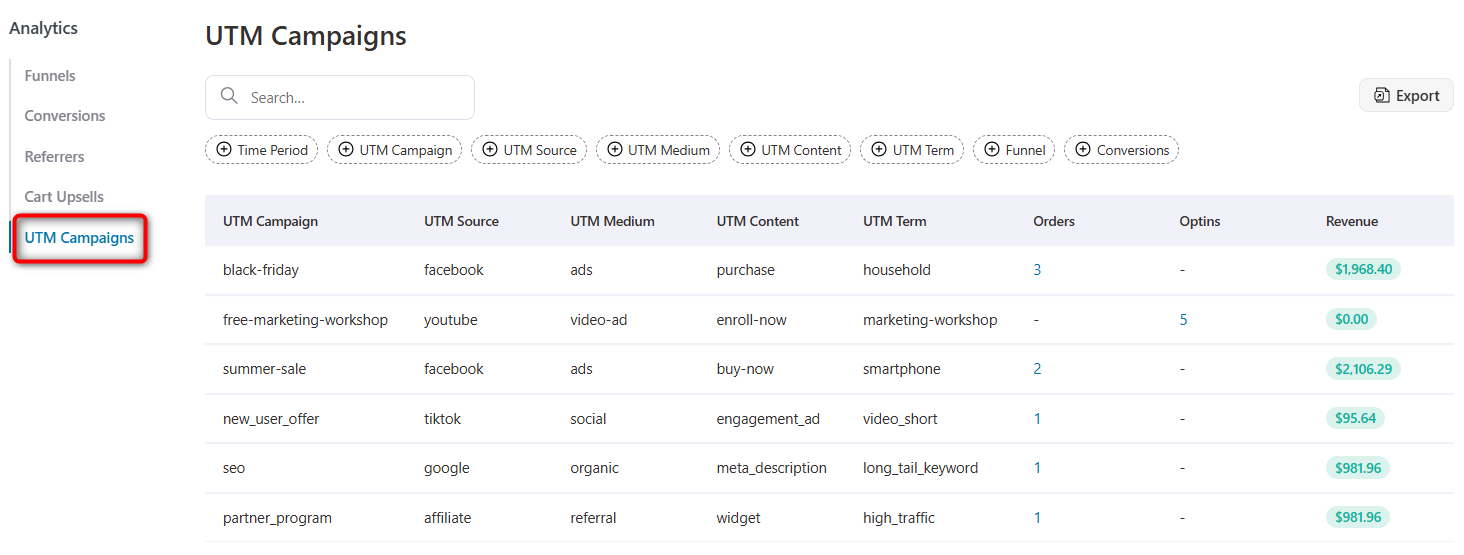Select UTM Campaigns sidebar item
Screen dimensions: 1464x555
click(79, 238)
